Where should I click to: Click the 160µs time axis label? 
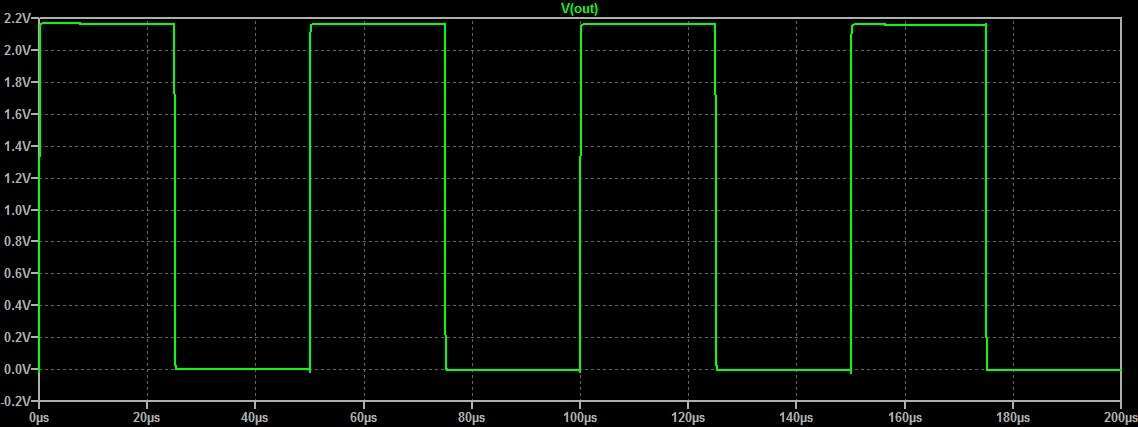(905, 418)
